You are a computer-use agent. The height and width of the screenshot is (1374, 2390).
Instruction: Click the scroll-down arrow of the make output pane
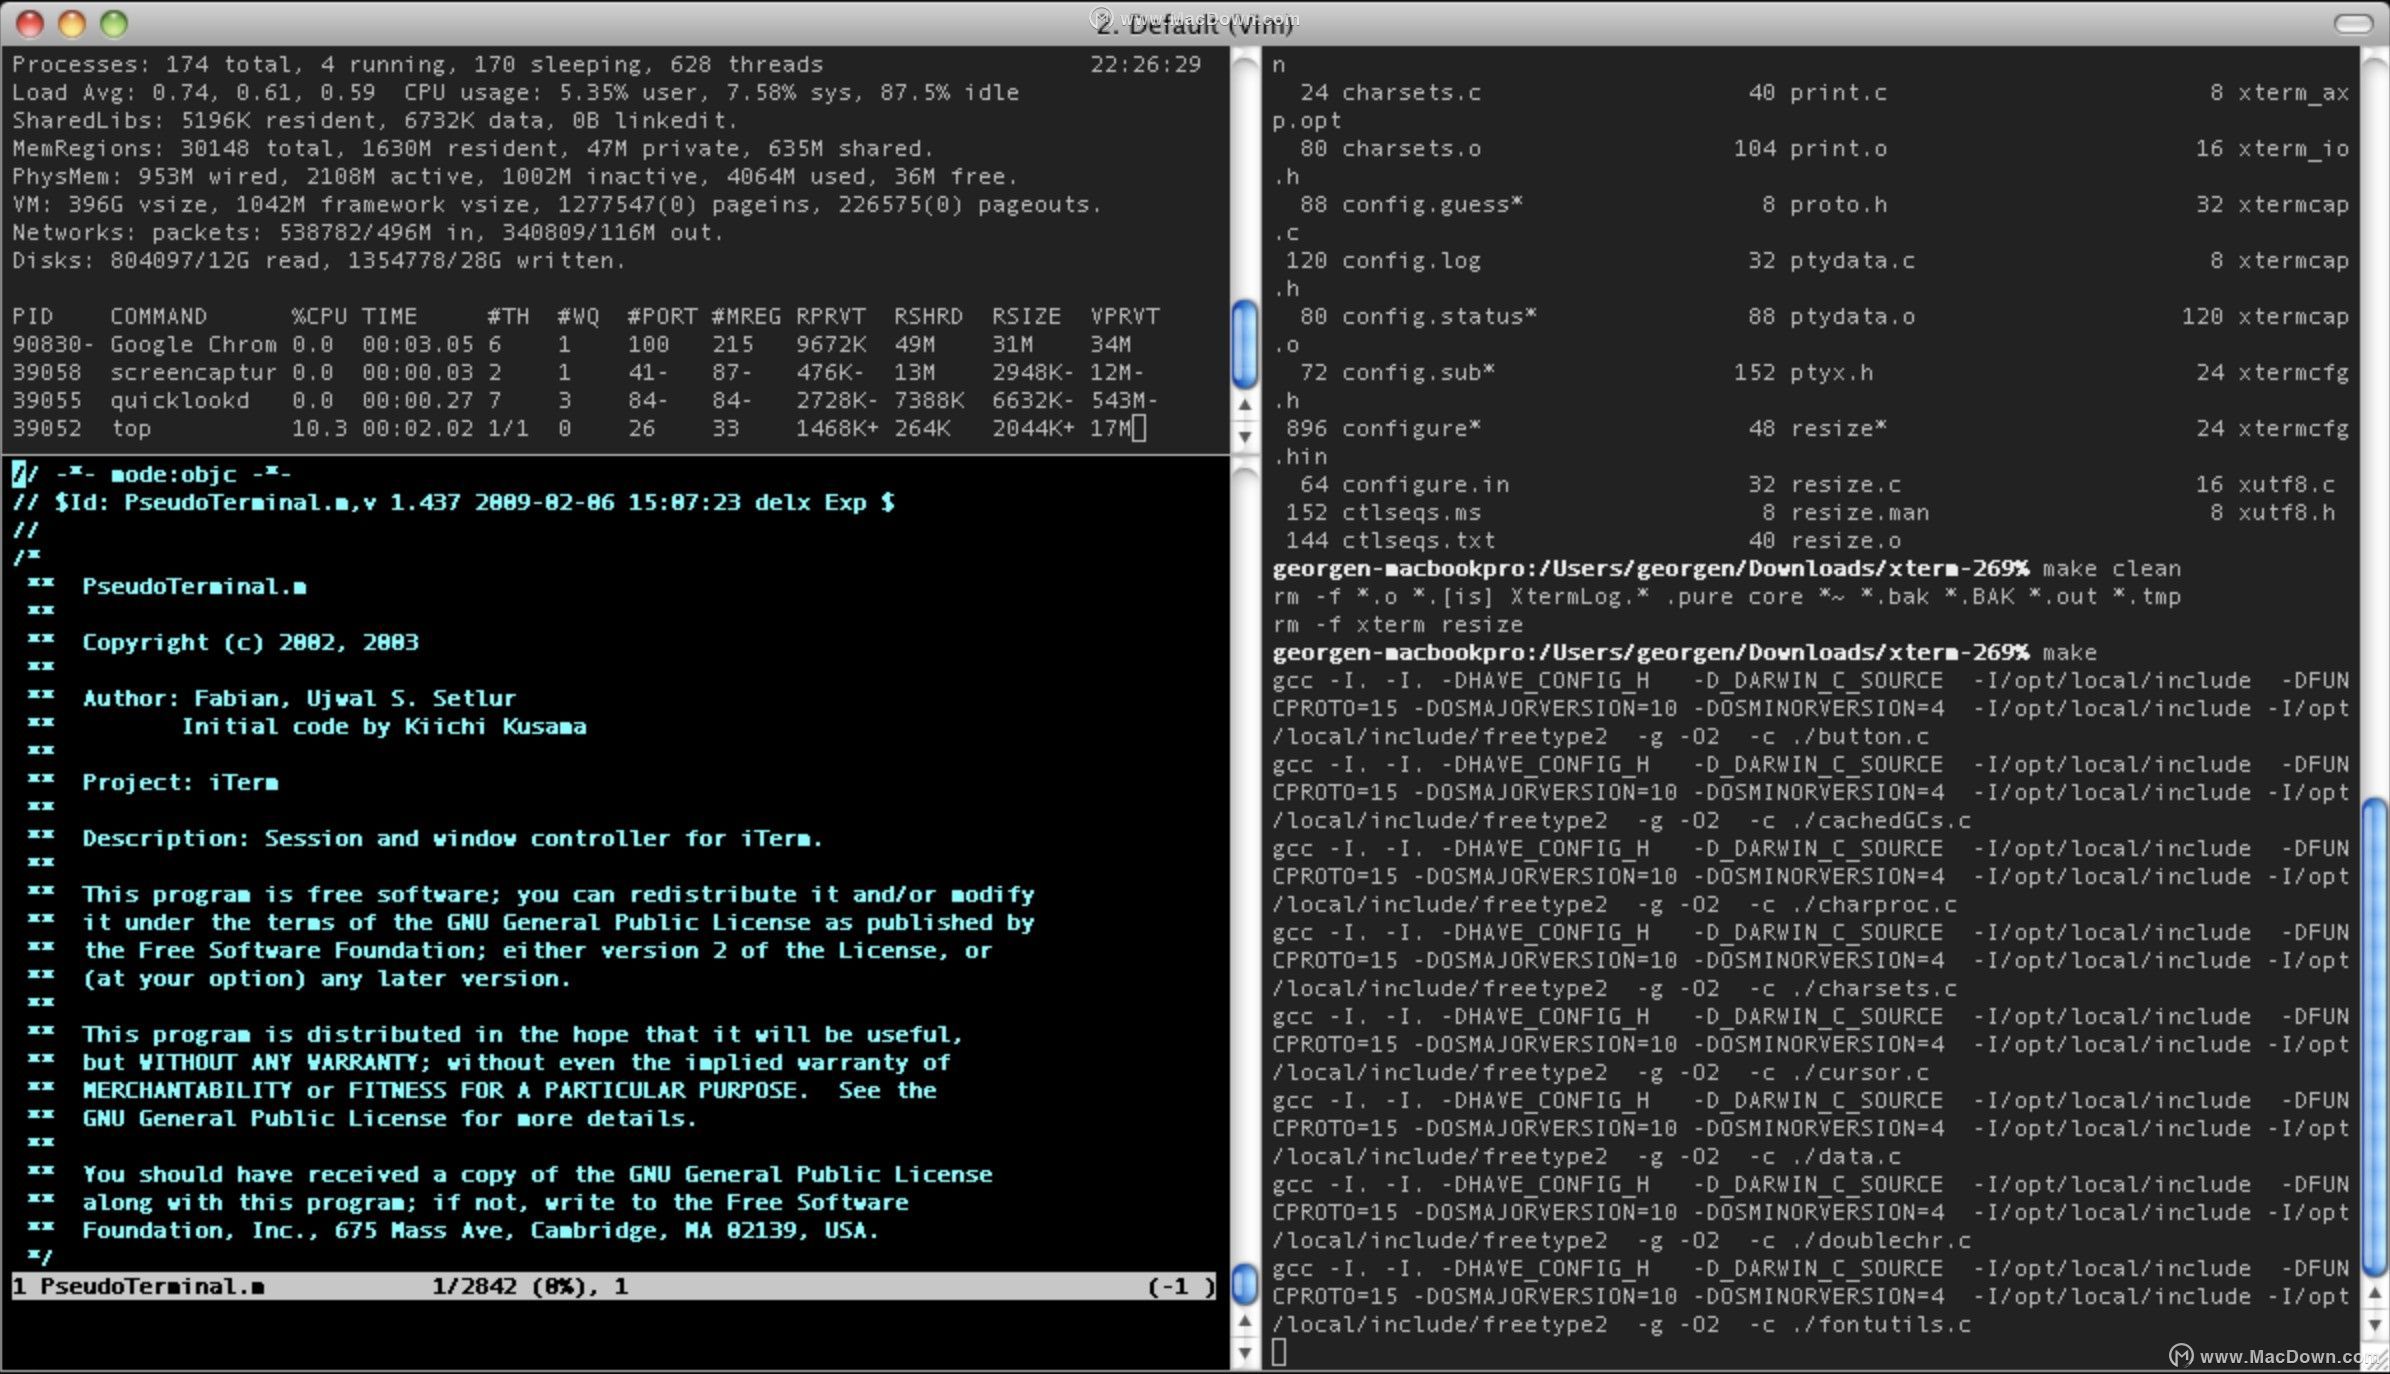click(2375, 1325)
